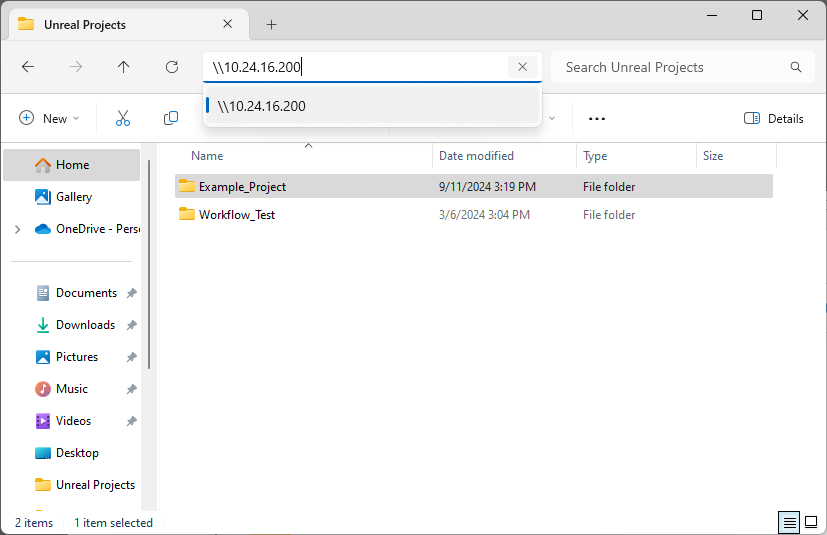
Task: Navigate up one folder level
Action: 123,67
